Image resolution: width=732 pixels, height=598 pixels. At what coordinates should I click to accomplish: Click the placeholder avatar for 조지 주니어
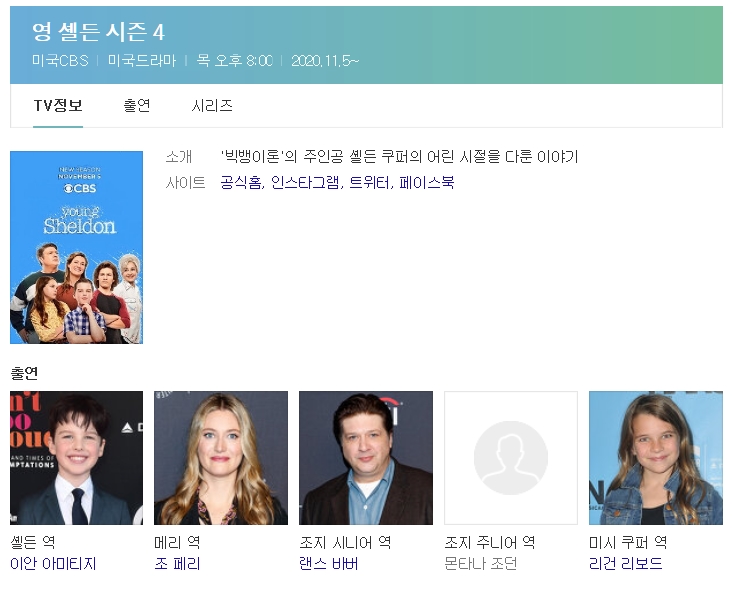click(x=510, y=458)
